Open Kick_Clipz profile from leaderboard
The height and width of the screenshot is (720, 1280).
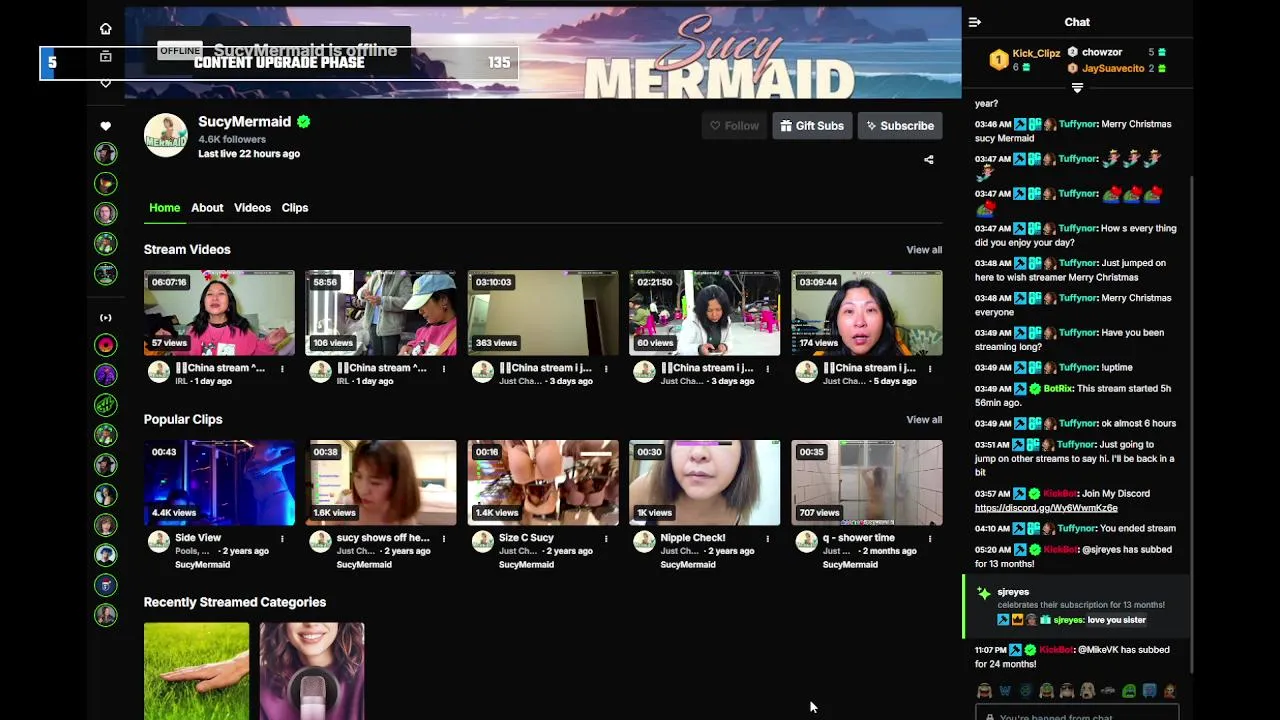tap(1036, 54)
